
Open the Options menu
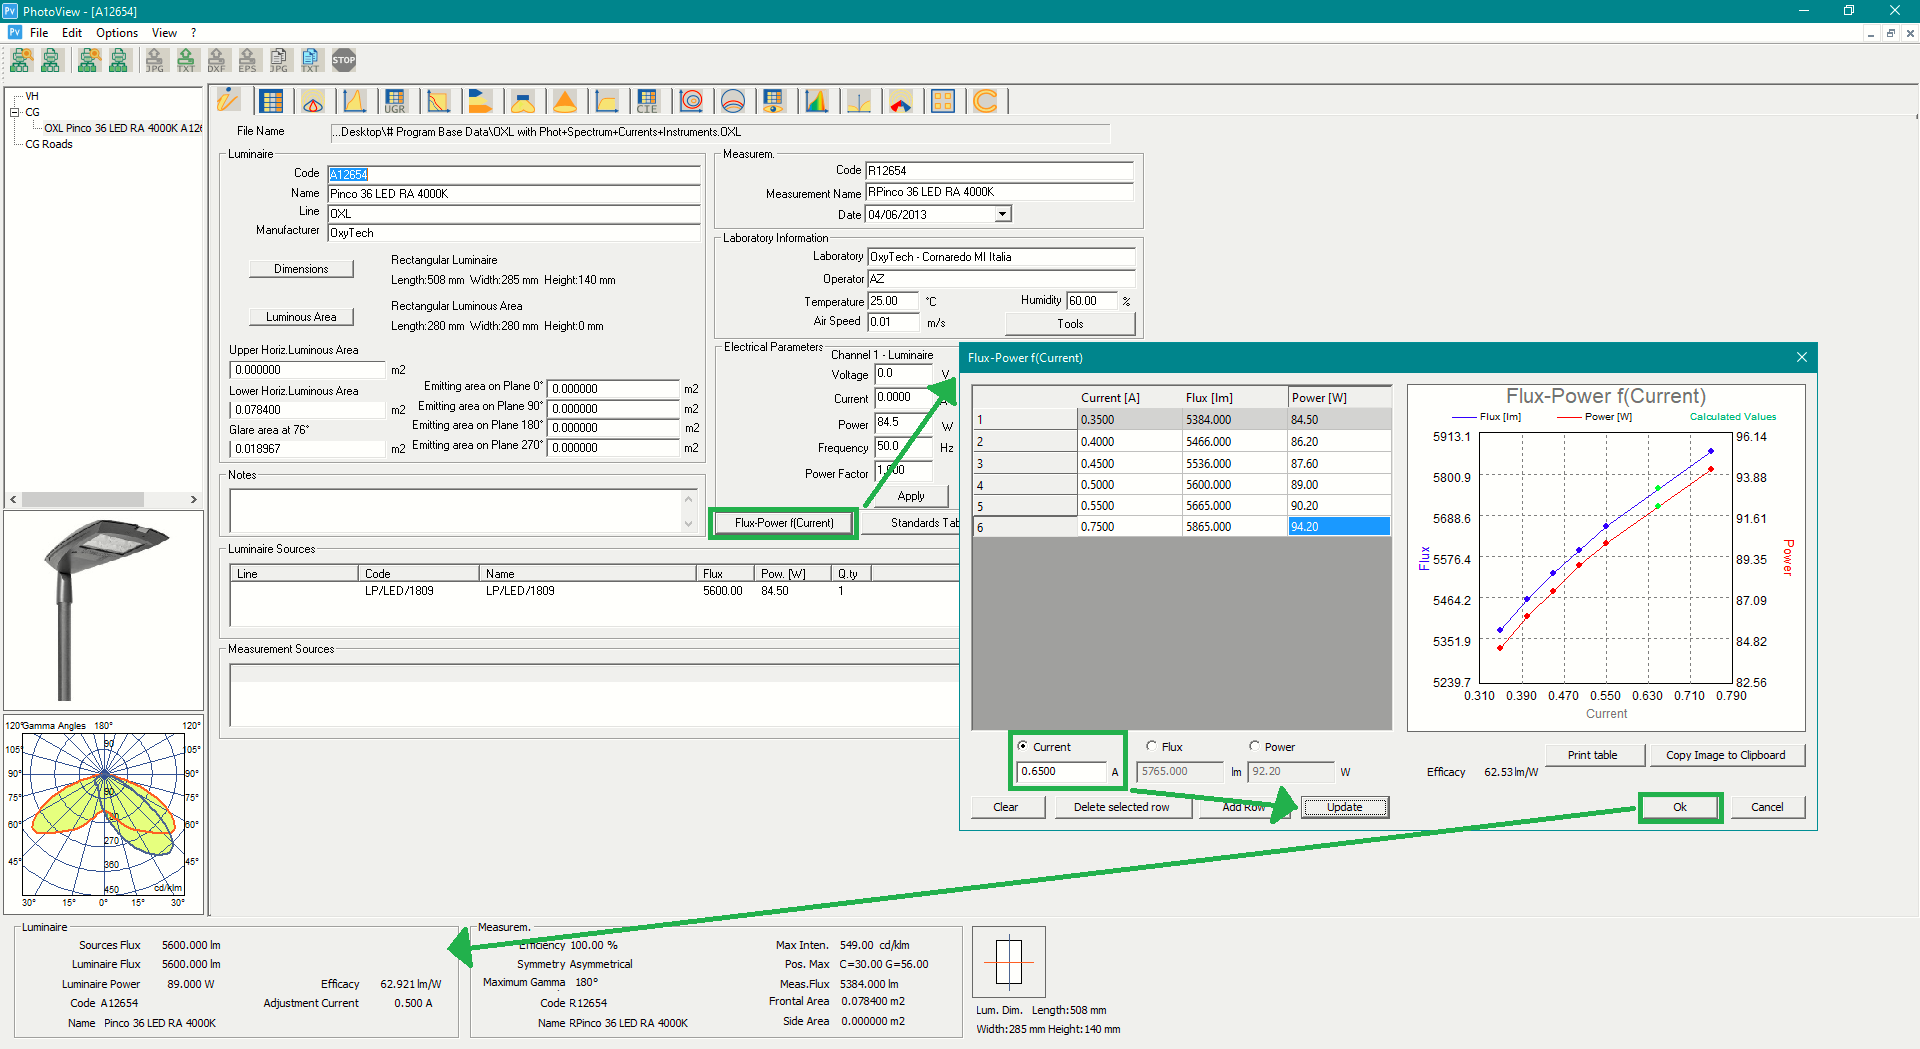coord(117,33)
